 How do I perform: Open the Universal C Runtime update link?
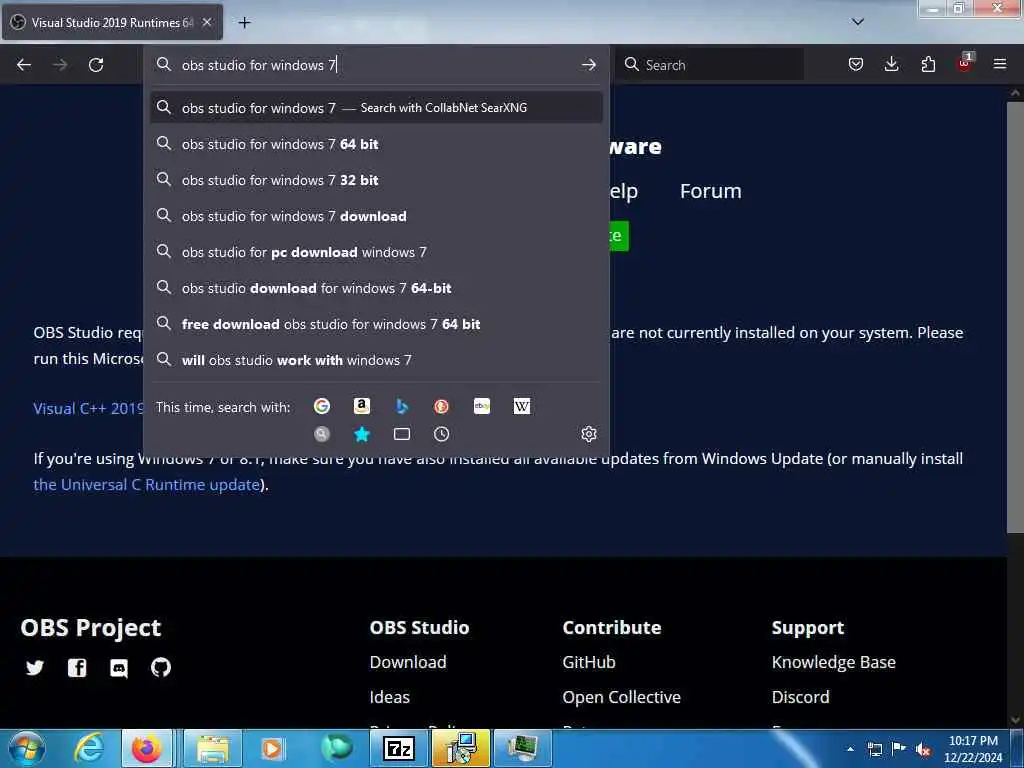[x=146, y=485]
